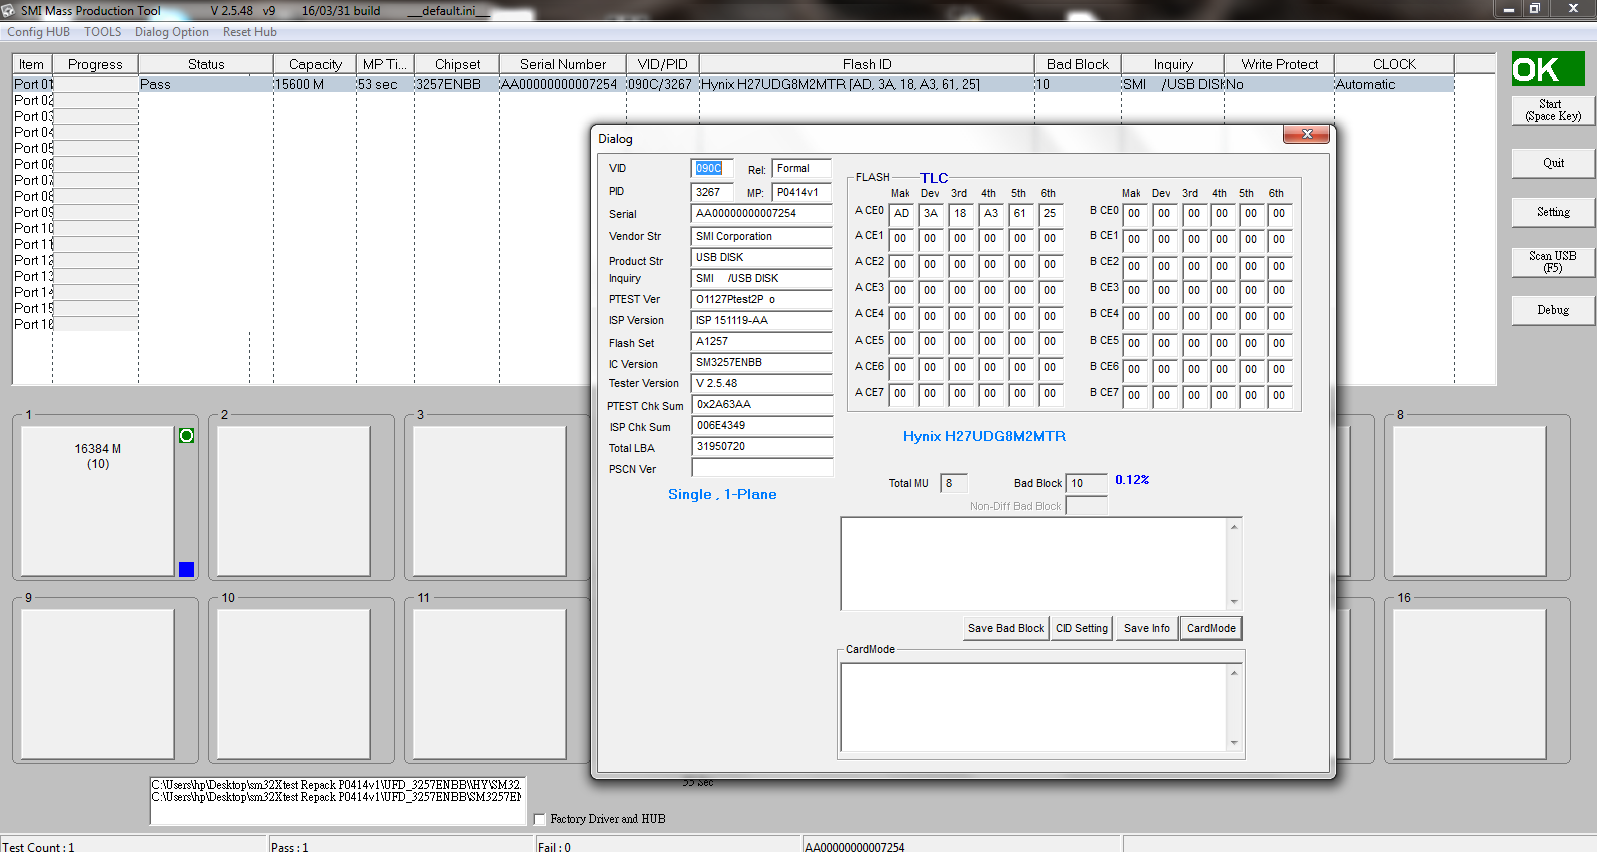Click the Flash Set field A1257
The image size is (1597, 852).
click(761, 341)
